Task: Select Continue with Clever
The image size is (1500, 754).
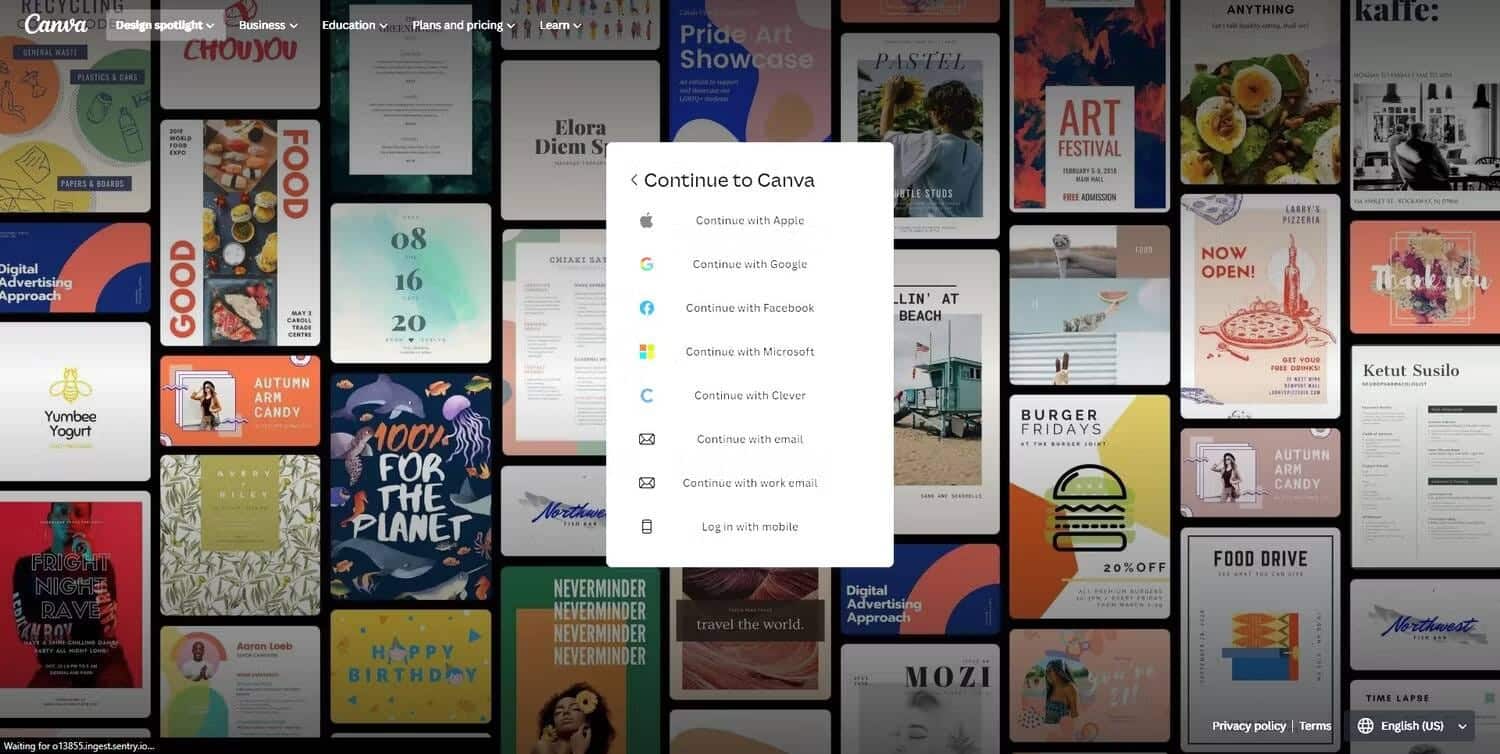Action: (x=750, y=396)
